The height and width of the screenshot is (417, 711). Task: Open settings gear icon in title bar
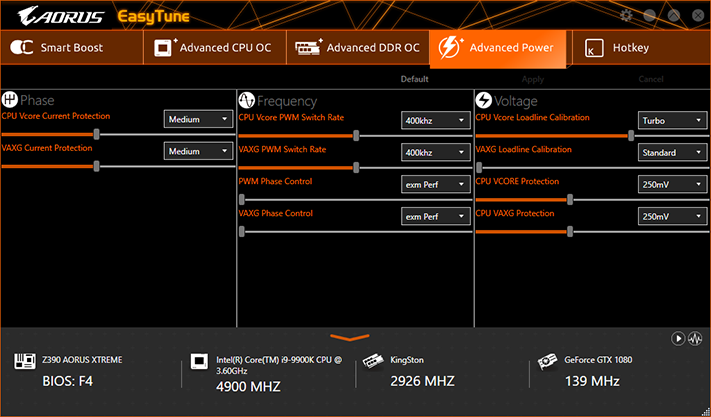[626, 15]
